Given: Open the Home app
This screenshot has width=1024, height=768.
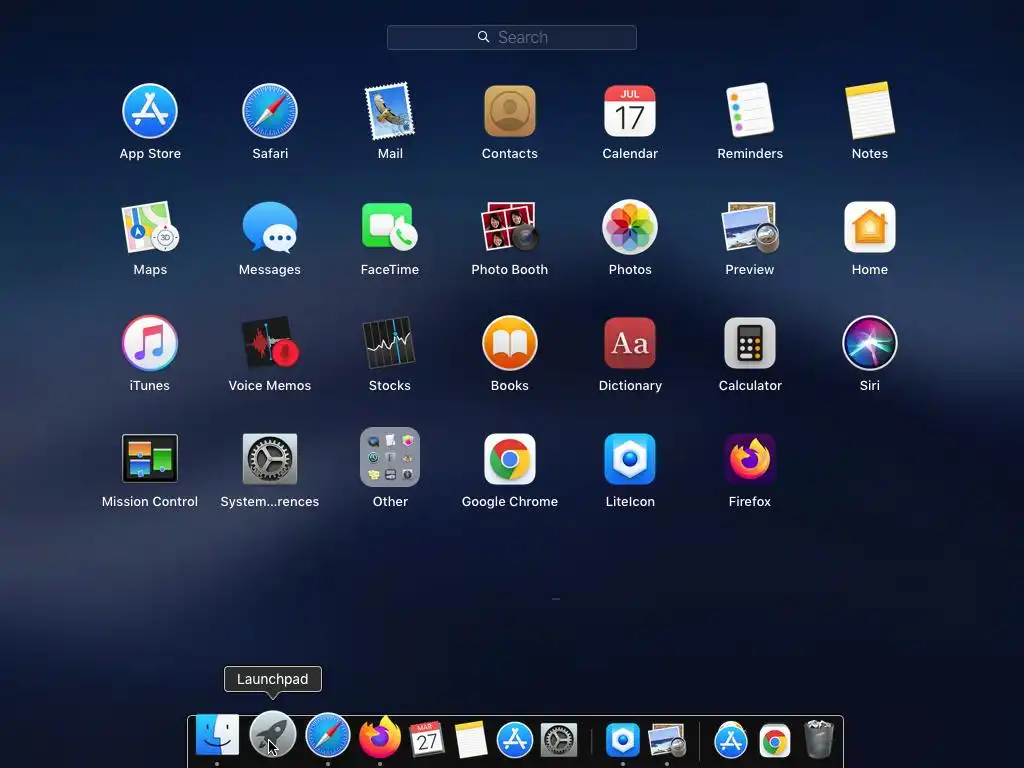Looking at the screenshot, I should (870, 227).
